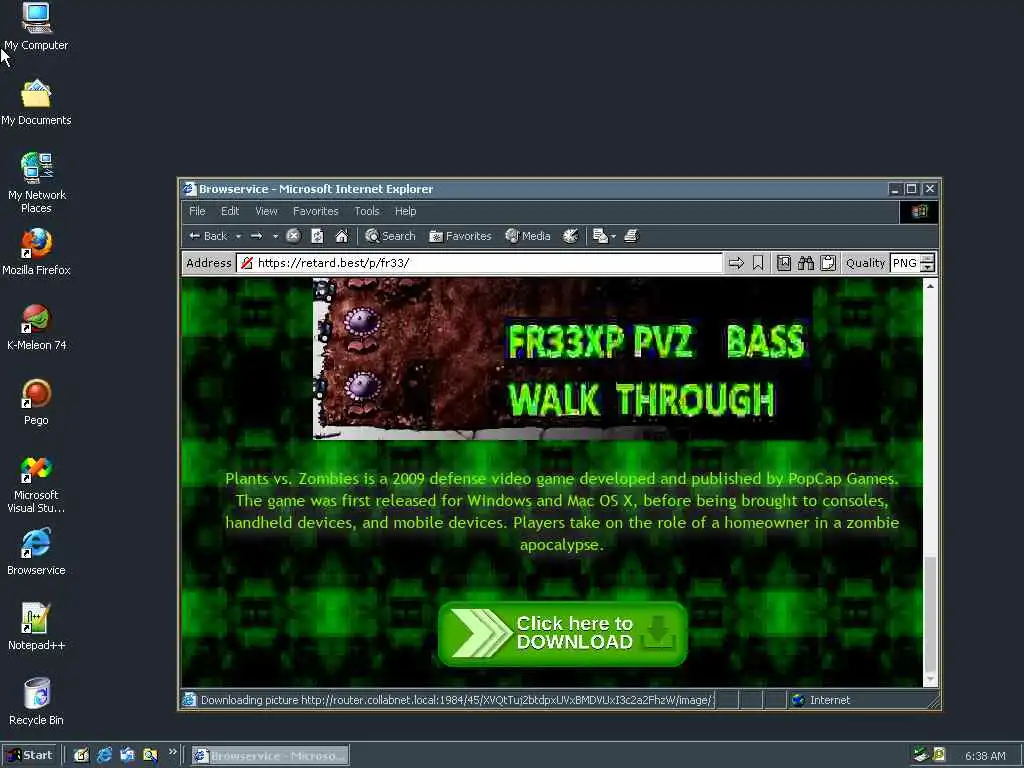The height and width of the screenshot is (768, 1024).
Task: Click the Go arrow beside address bar
Action: (x=736, y=263)
